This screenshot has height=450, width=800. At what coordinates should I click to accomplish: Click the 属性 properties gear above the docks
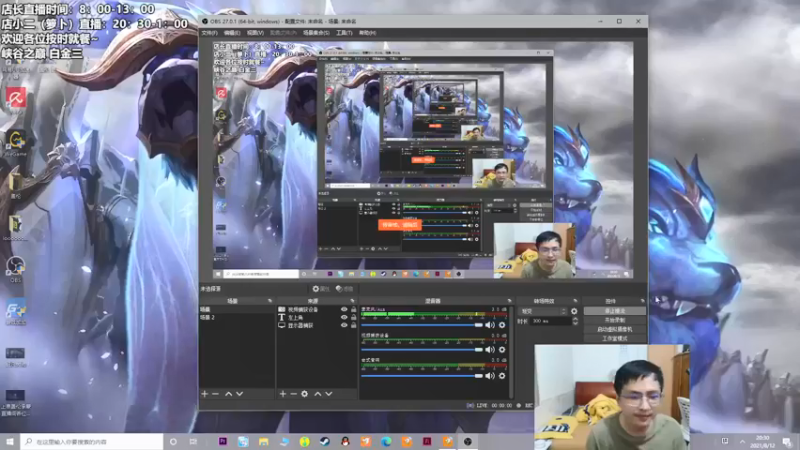point(321,289)
